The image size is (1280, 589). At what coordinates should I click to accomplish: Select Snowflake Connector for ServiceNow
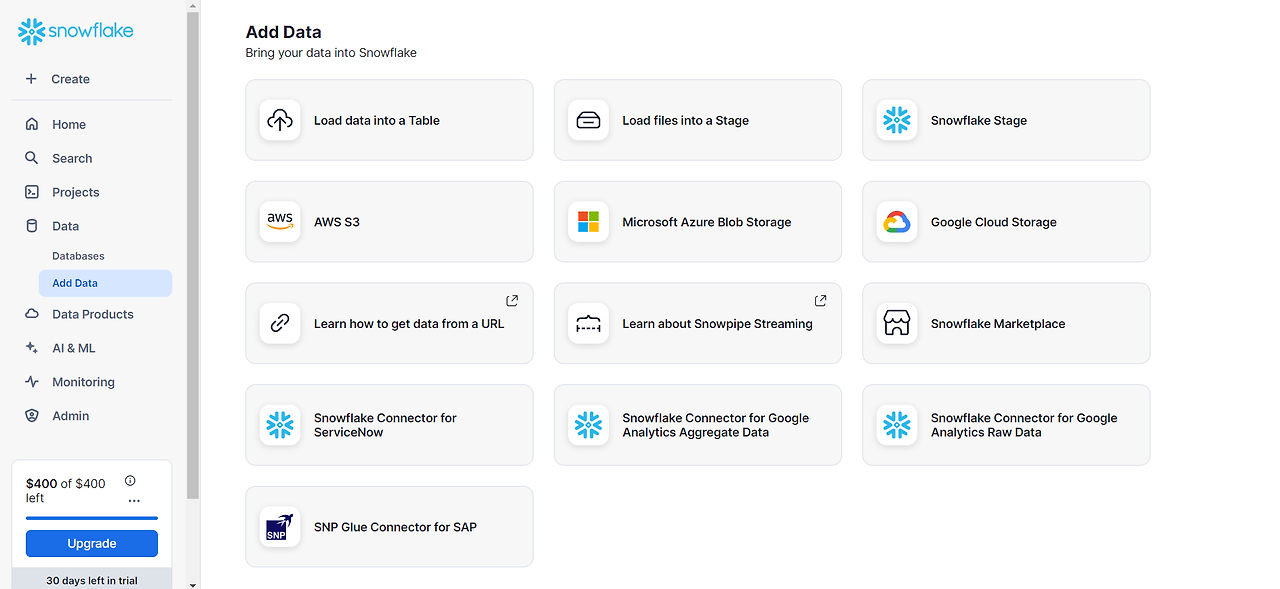coord(389,425)
